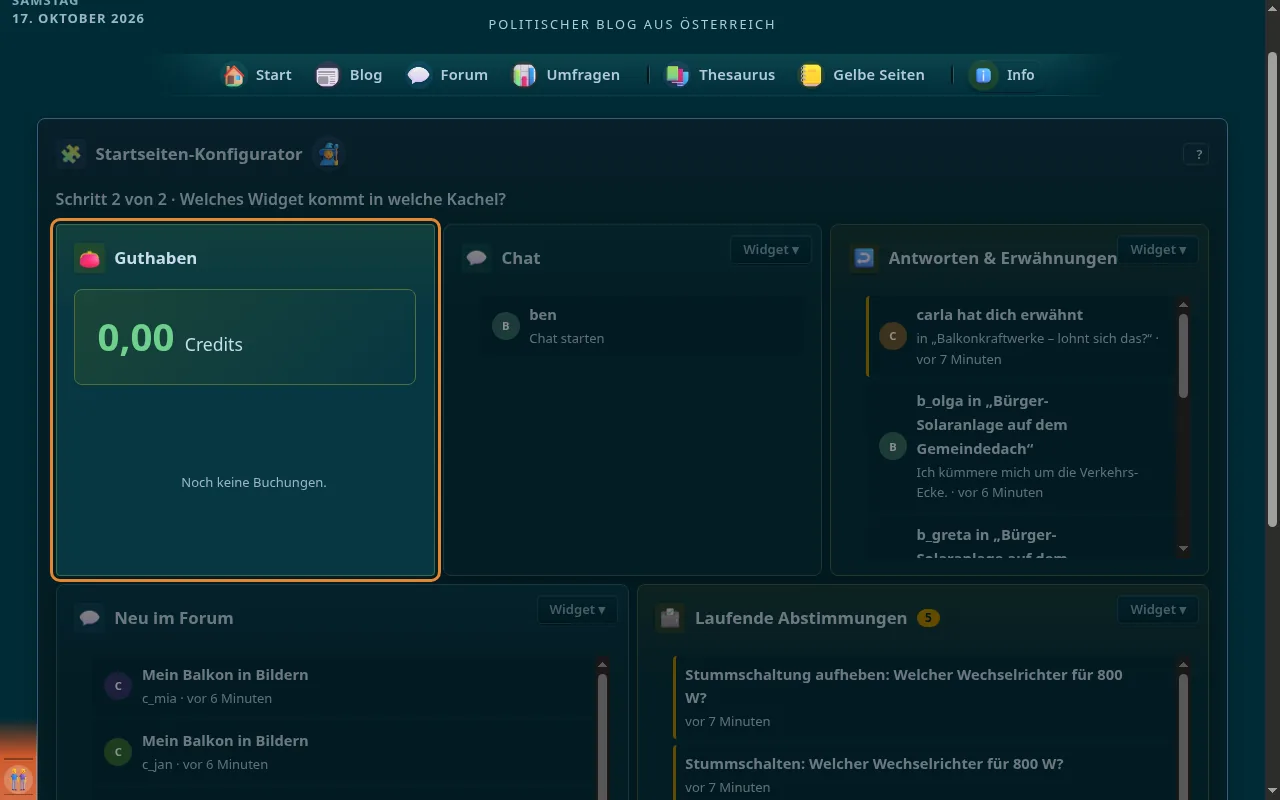
Task: Click the newspaper icon beside Blog
Action: [328, 75]
